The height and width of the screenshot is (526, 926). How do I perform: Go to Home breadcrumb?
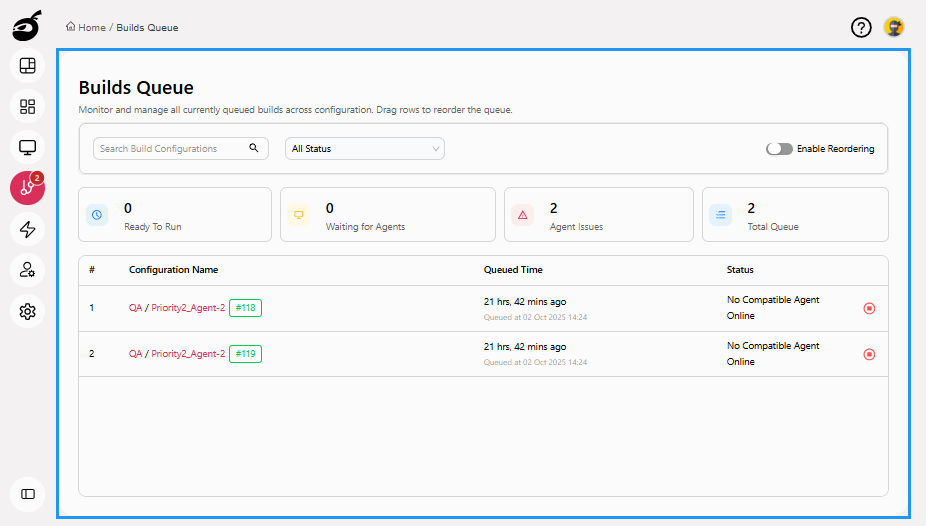(x=91, y=27)
